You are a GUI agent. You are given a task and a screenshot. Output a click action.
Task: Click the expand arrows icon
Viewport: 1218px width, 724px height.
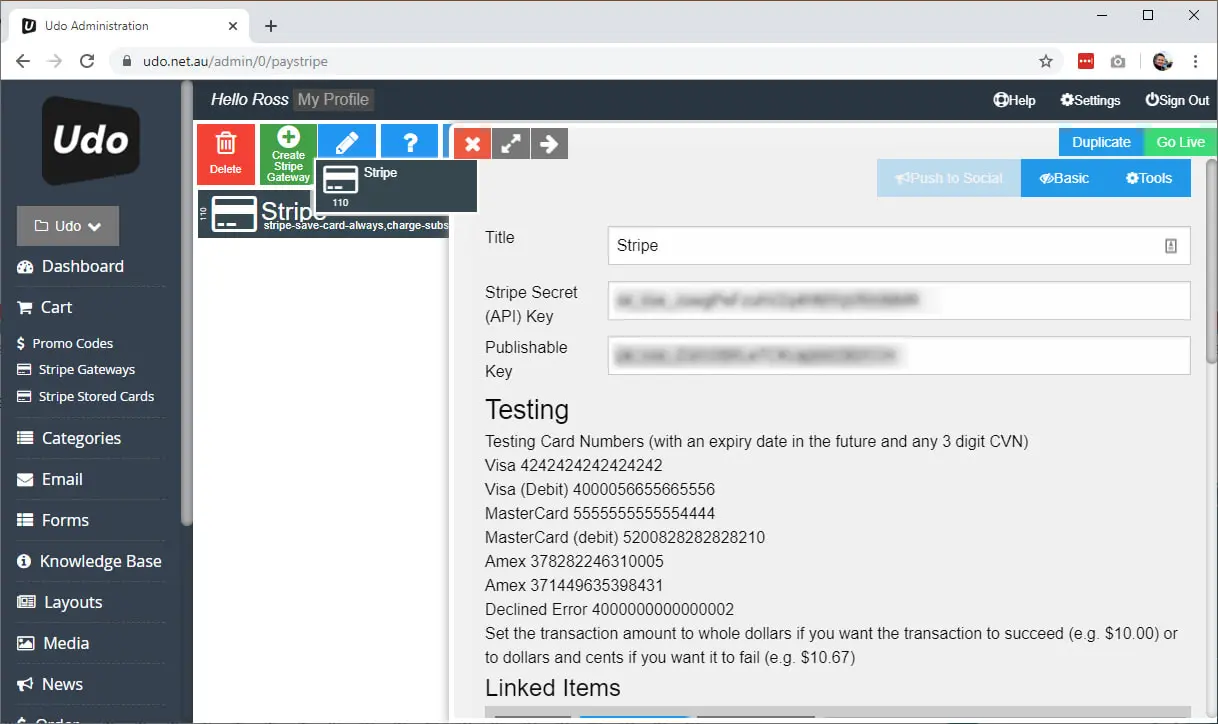click(510, 143)
